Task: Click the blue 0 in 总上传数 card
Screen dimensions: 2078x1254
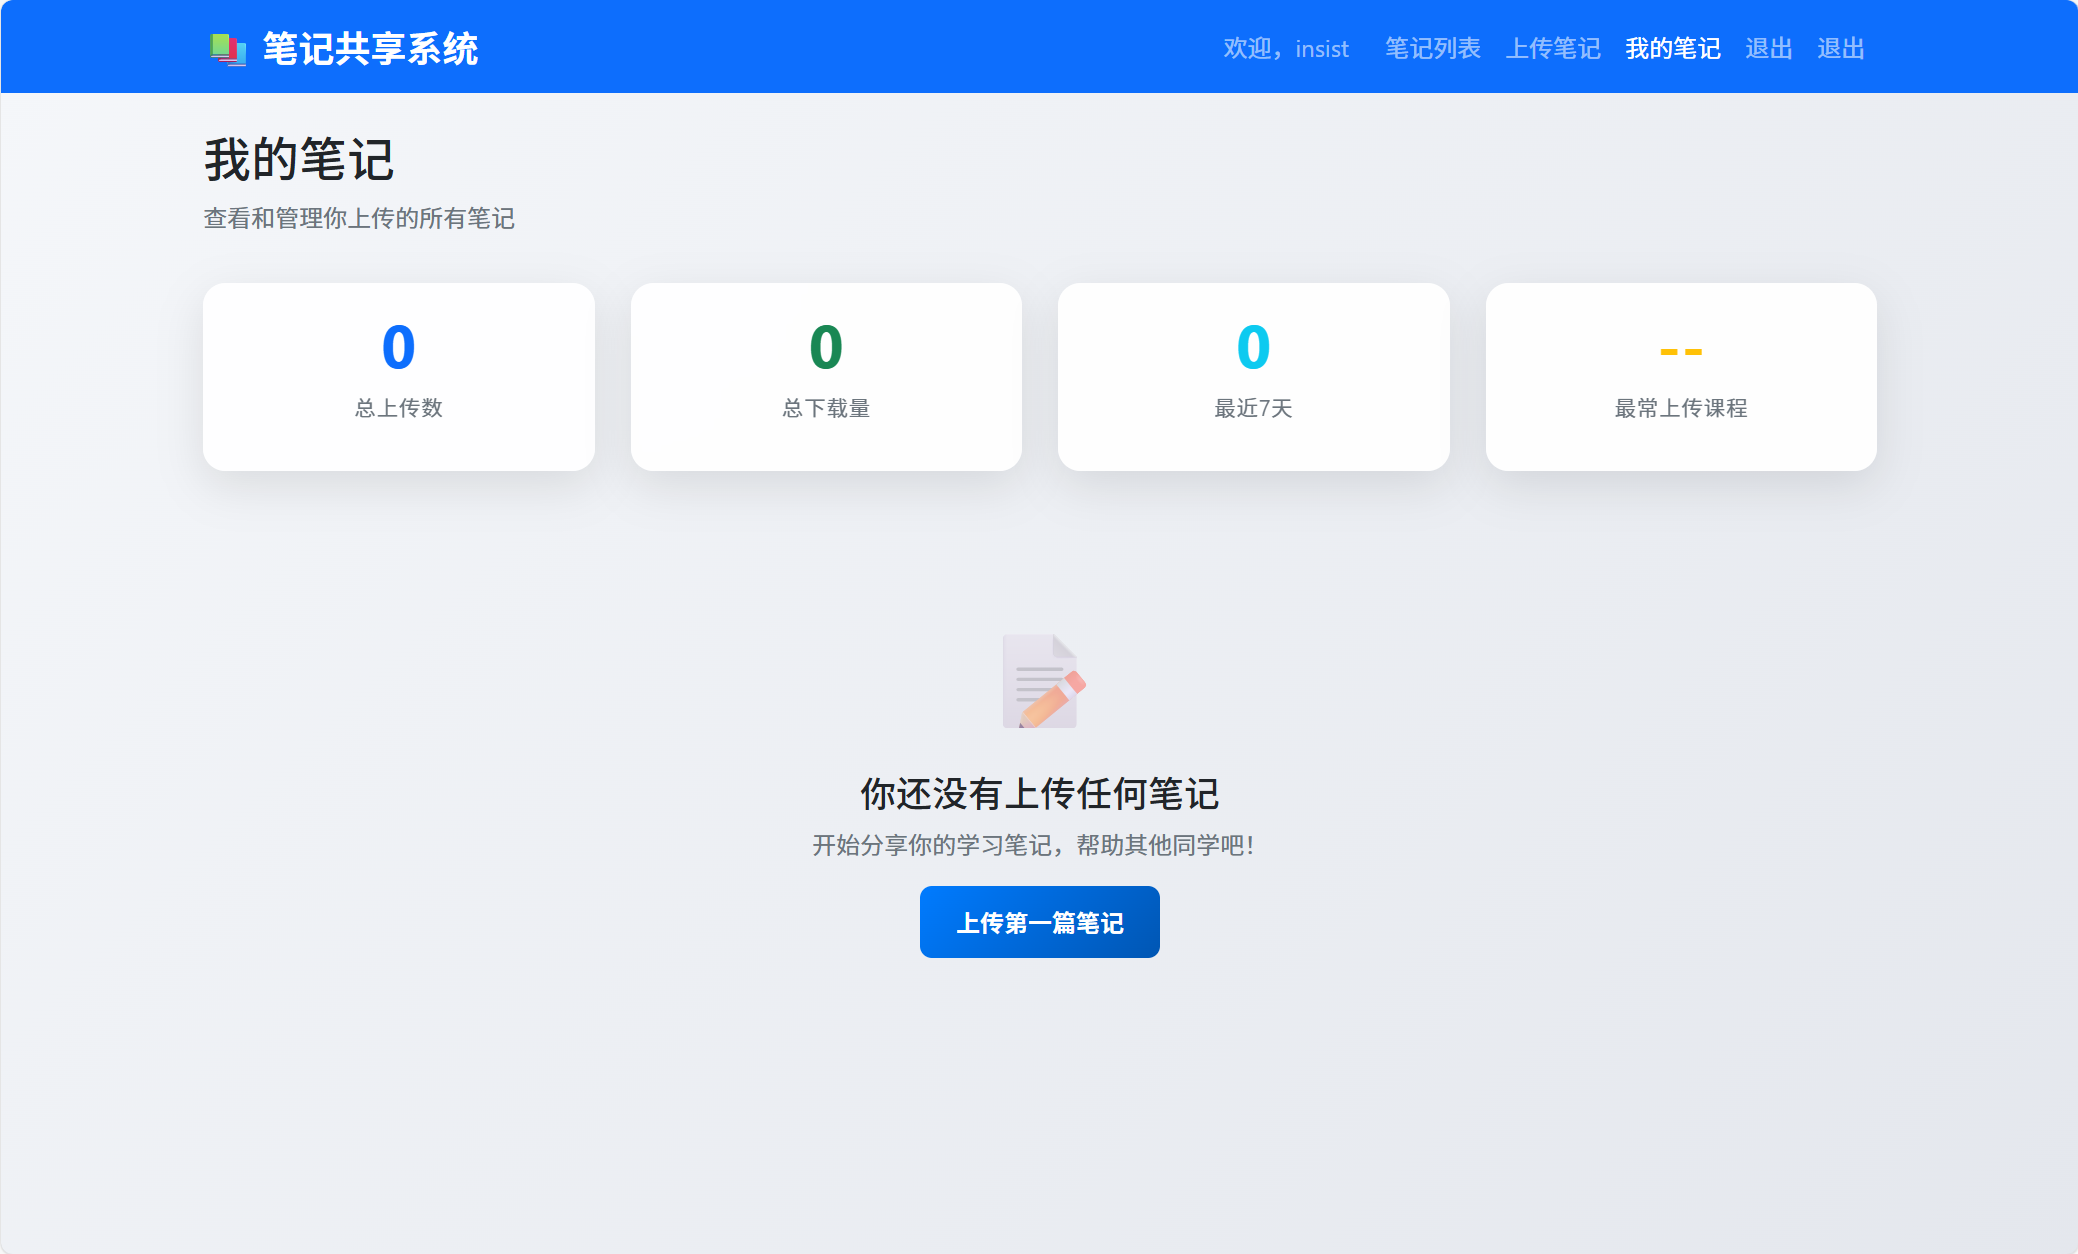Action: pyautogui.click(x=398, y=347)
